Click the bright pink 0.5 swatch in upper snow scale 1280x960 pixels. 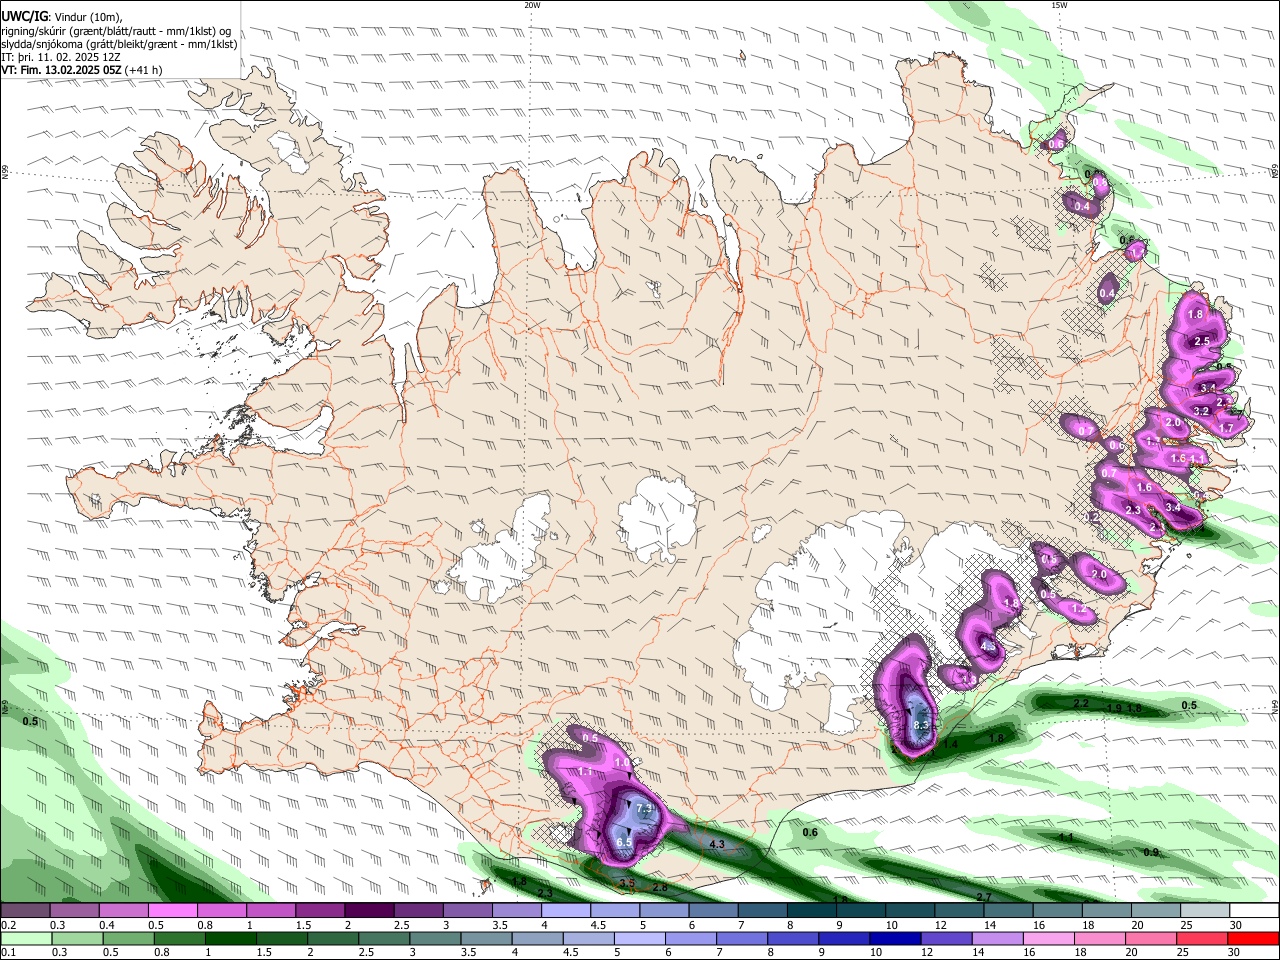click(171, 910)
